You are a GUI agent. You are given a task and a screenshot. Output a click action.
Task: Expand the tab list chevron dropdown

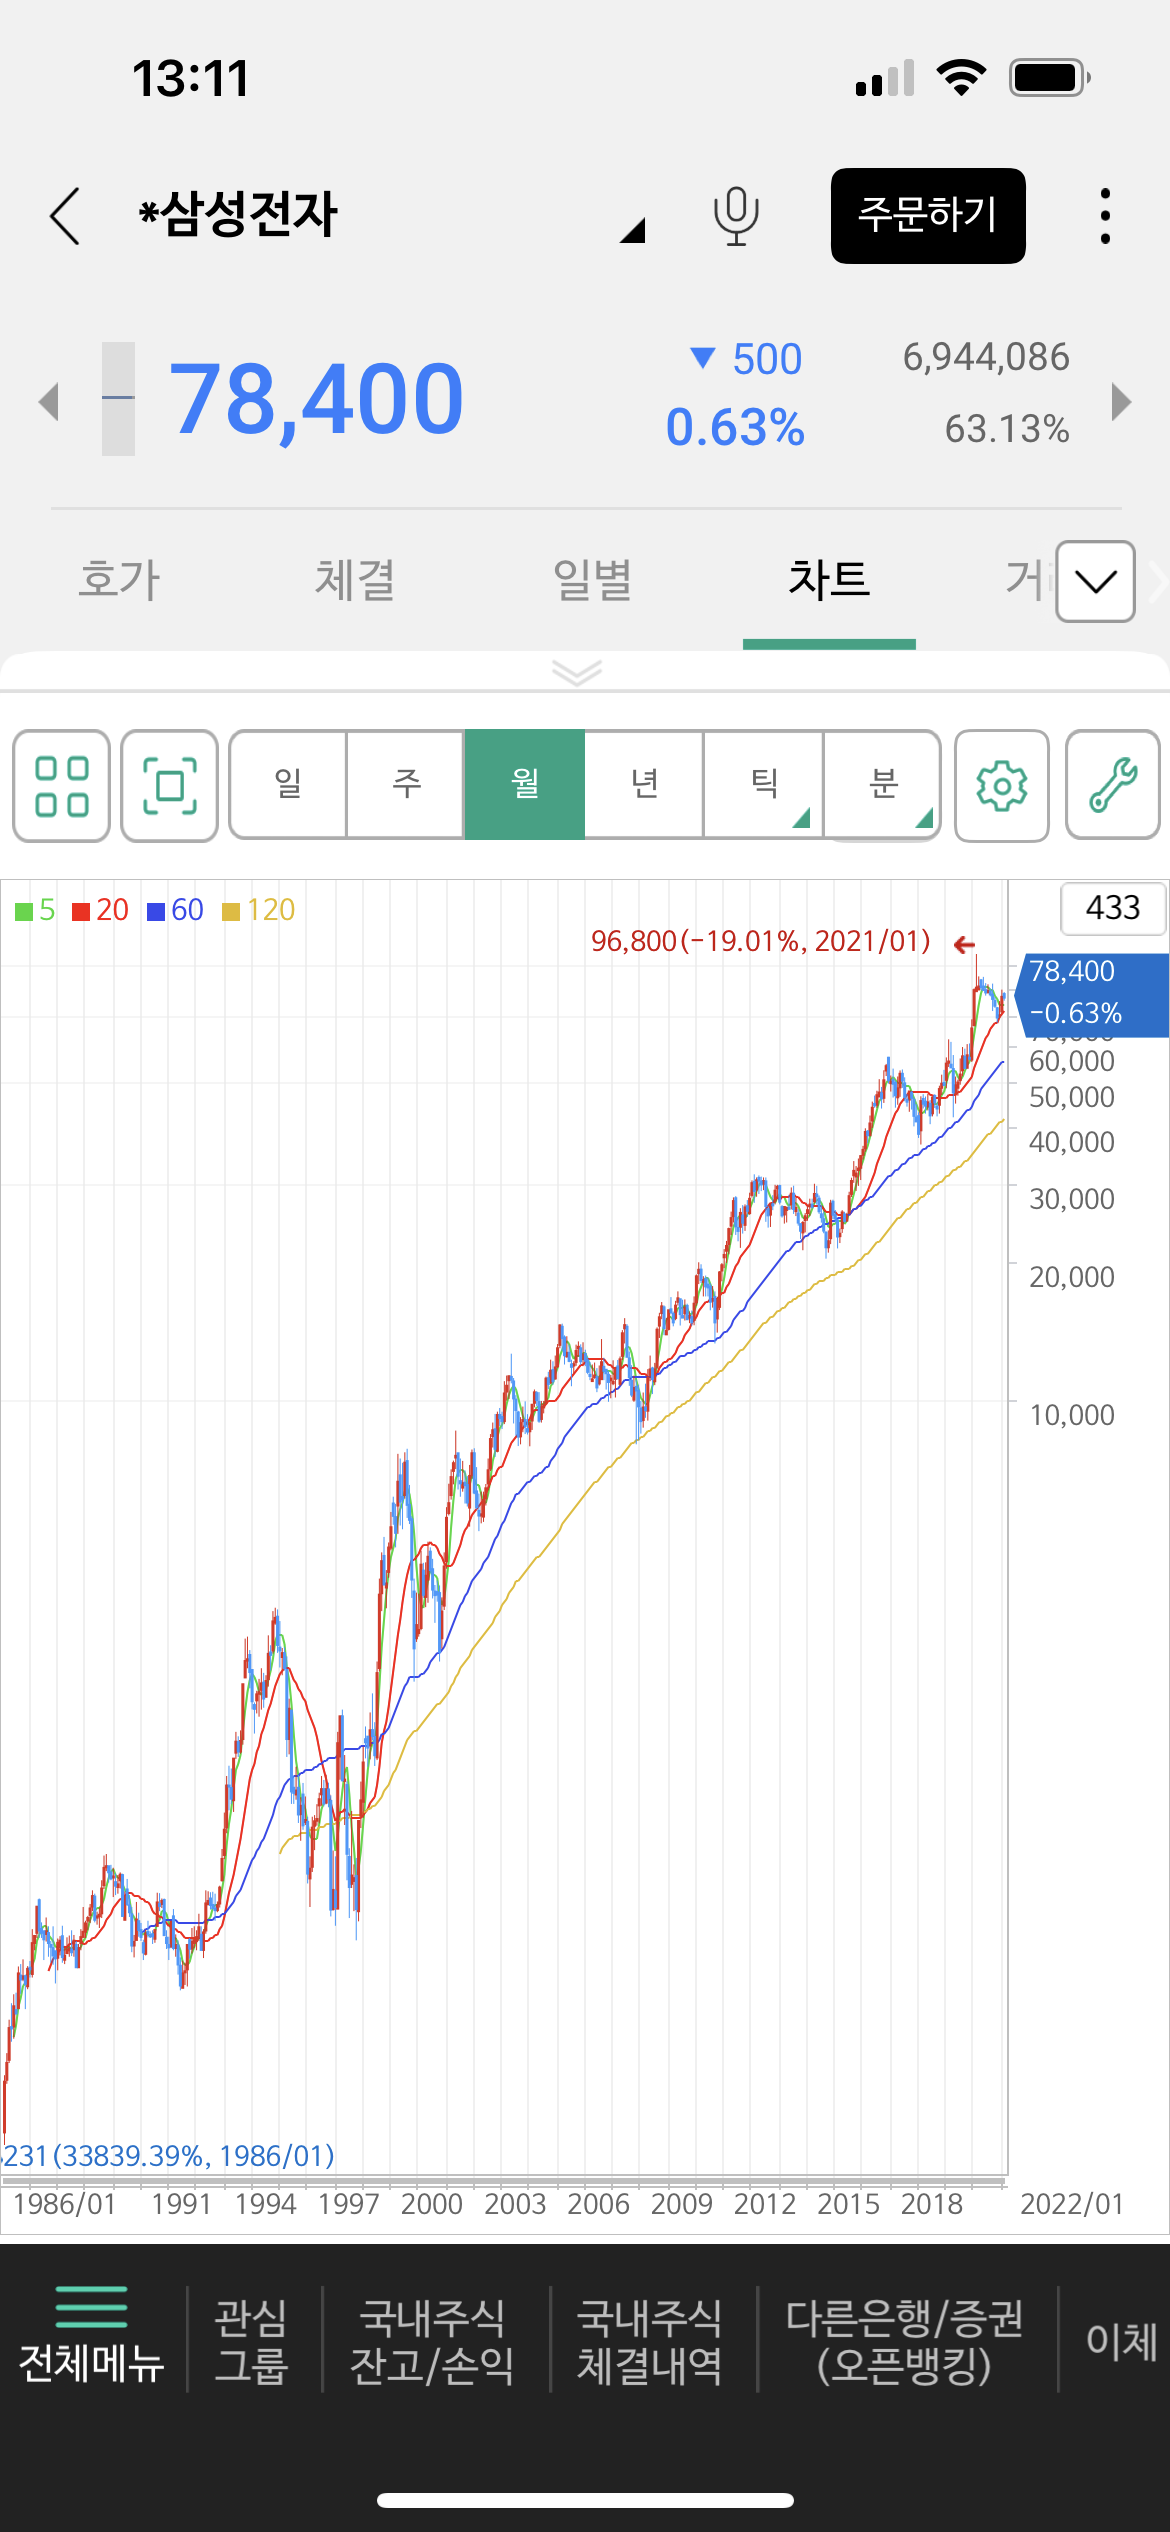coord(1096,582)
